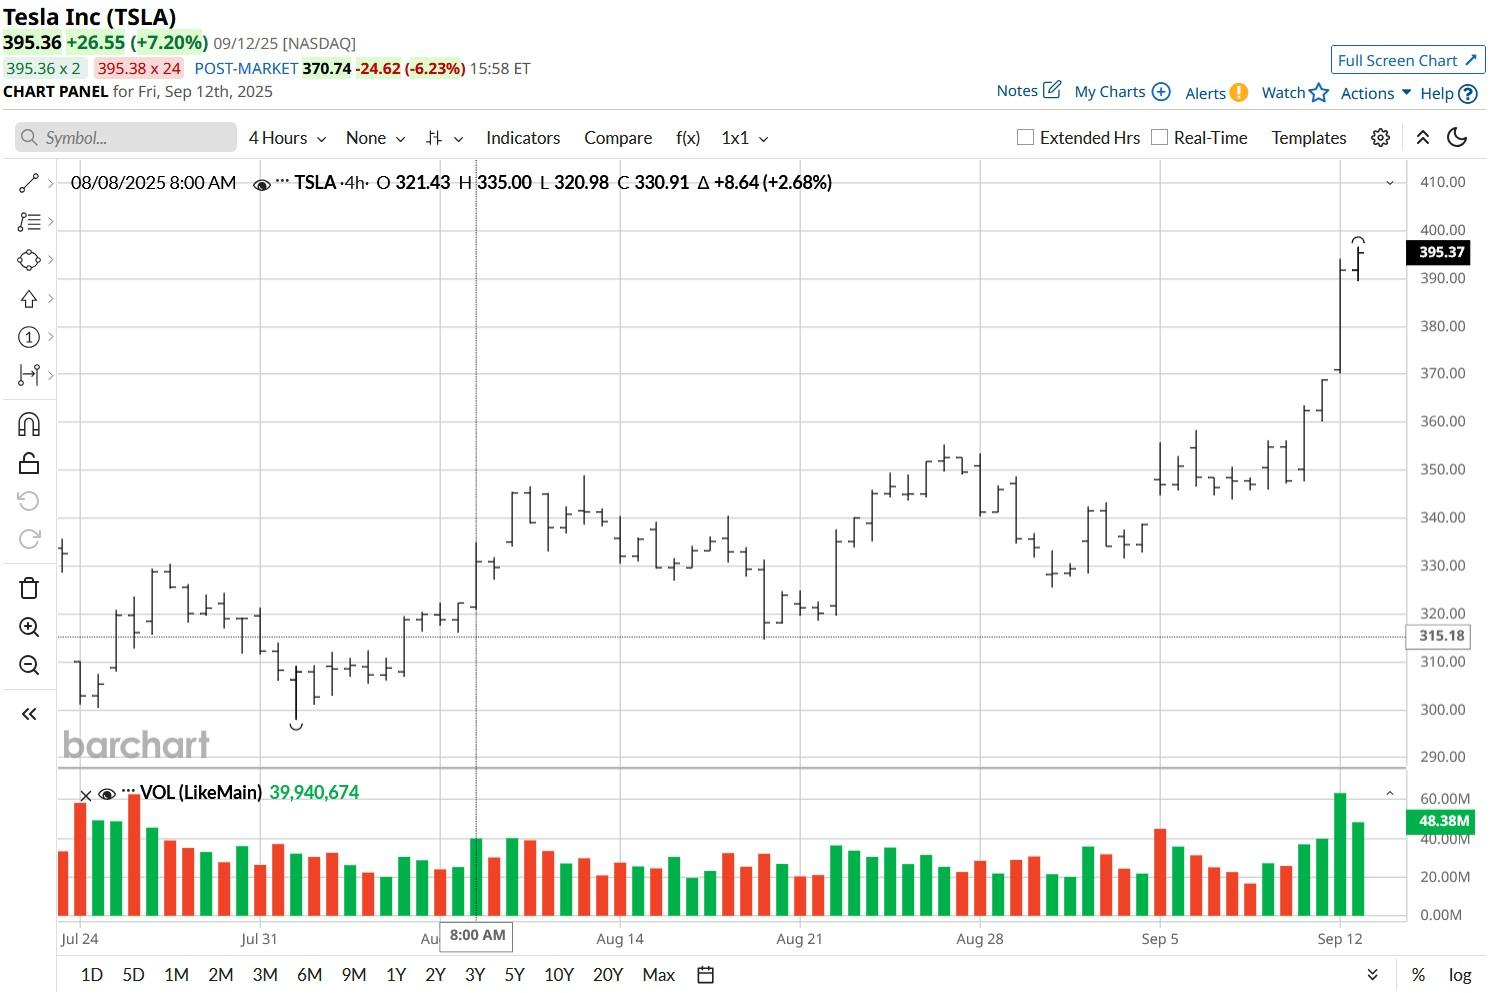Choose the shapes drawing tool
The width and height of the screenshot is (1491, 993).
[x=28, y=260]
